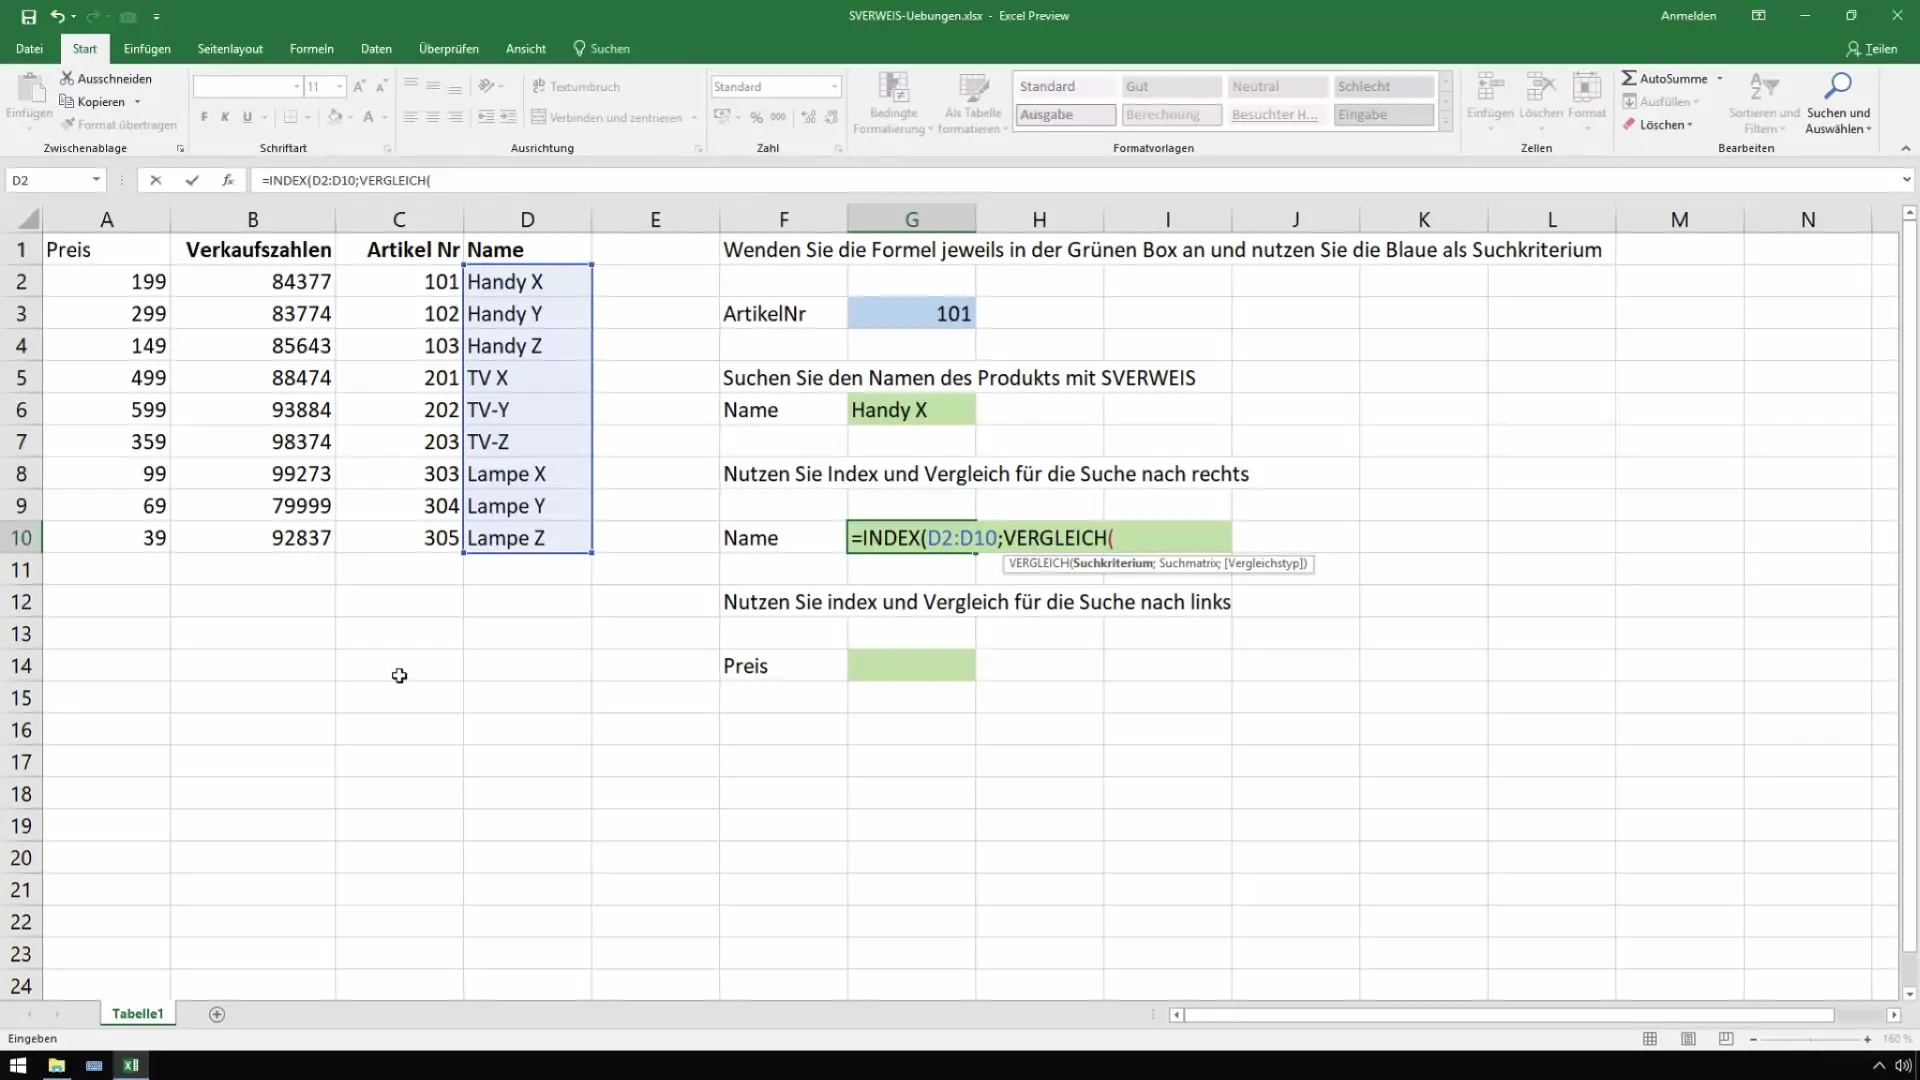This screenshot has width=1920, height=1080.
Task: Switch to Formeln ribbon tab
Action: (x=311, y=48)
